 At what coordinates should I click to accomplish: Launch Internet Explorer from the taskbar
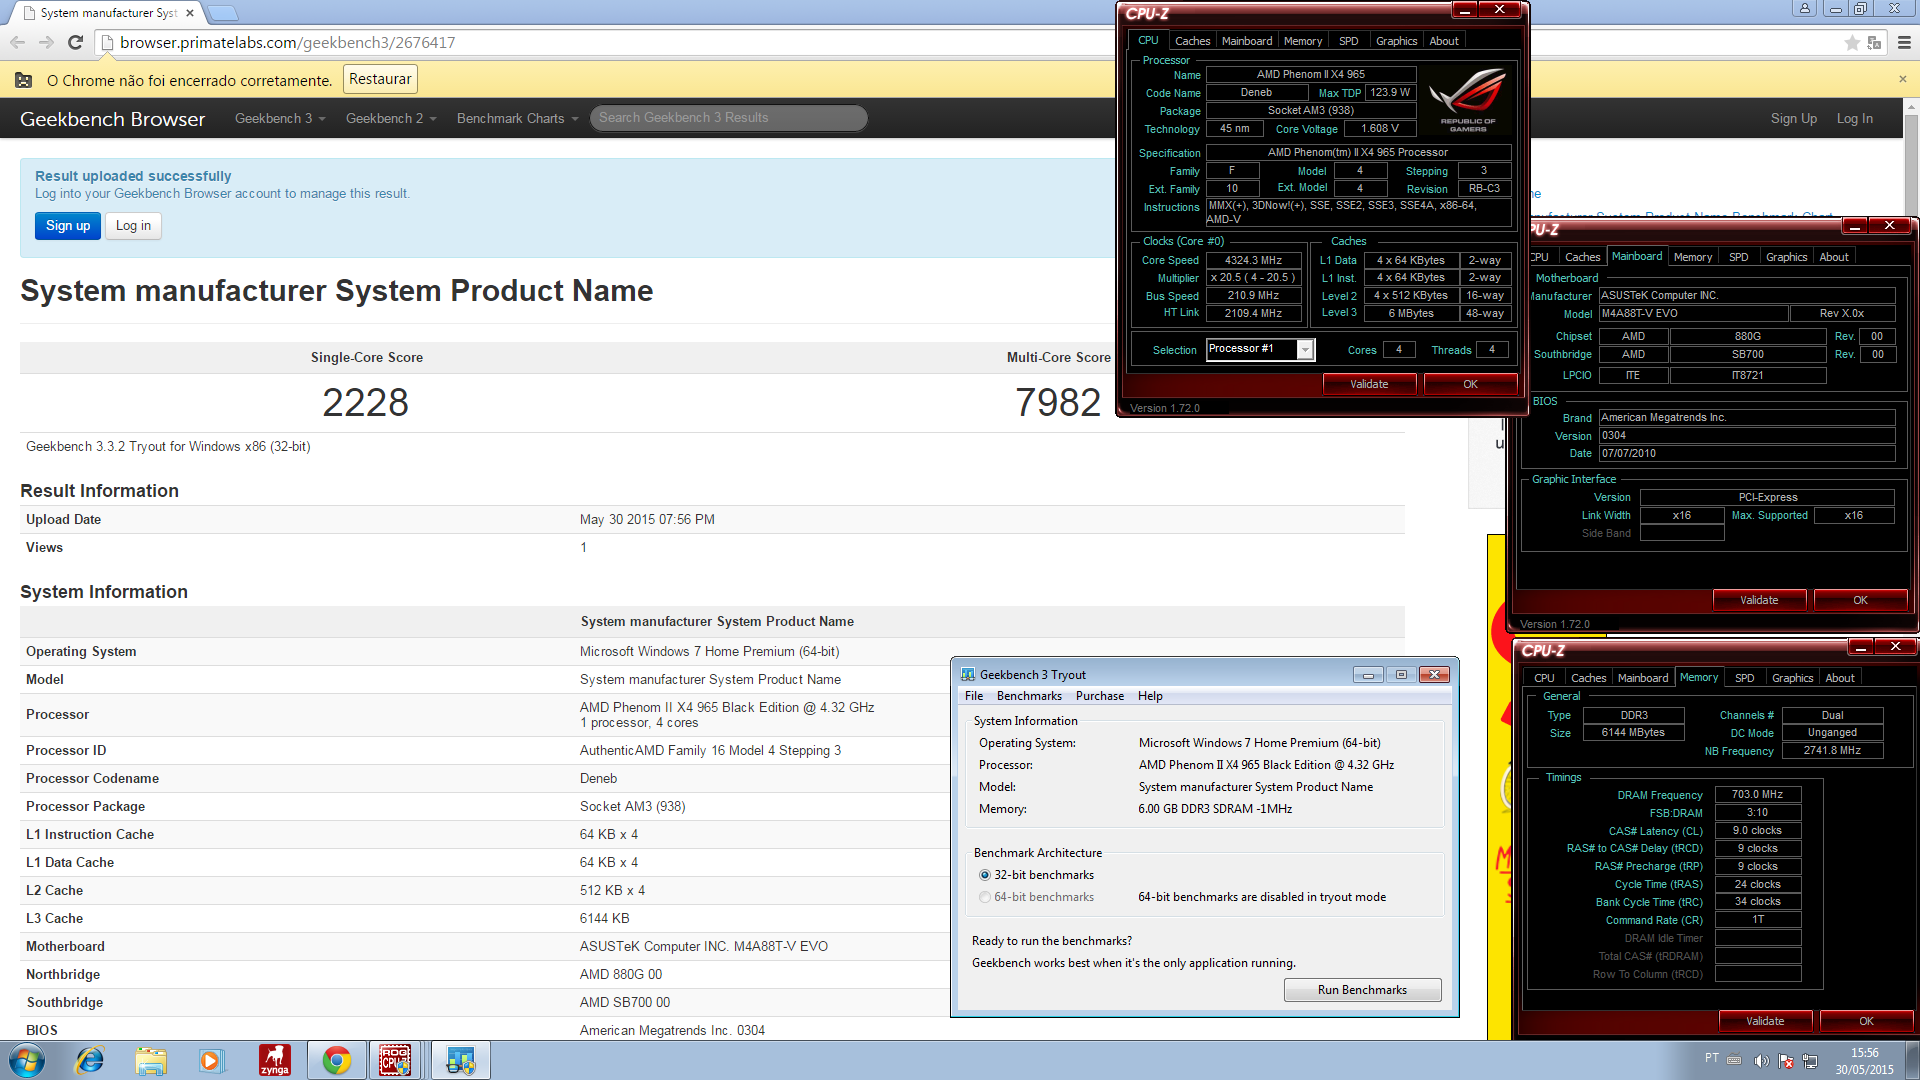(90, 1060)
